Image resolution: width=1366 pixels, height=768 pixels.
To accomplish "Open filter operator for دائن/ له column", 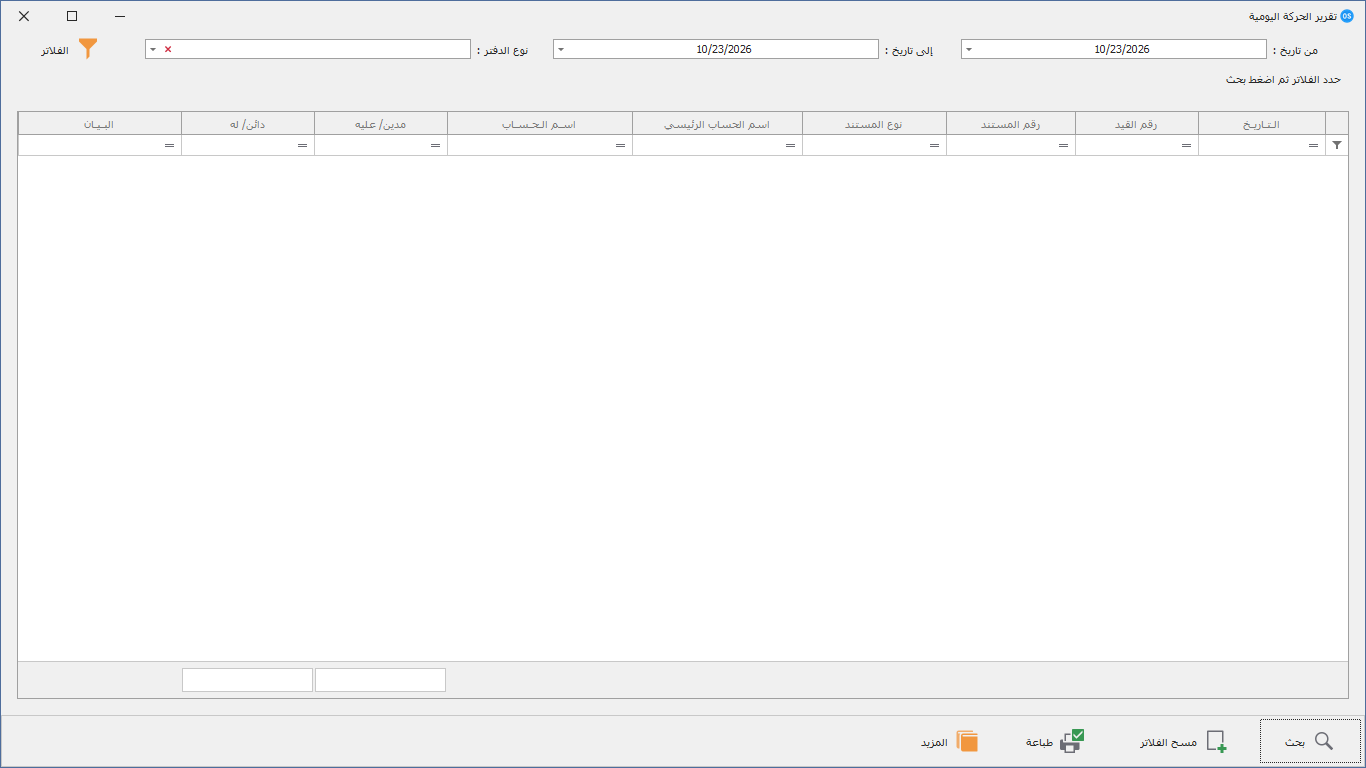I will click(302, 146).
